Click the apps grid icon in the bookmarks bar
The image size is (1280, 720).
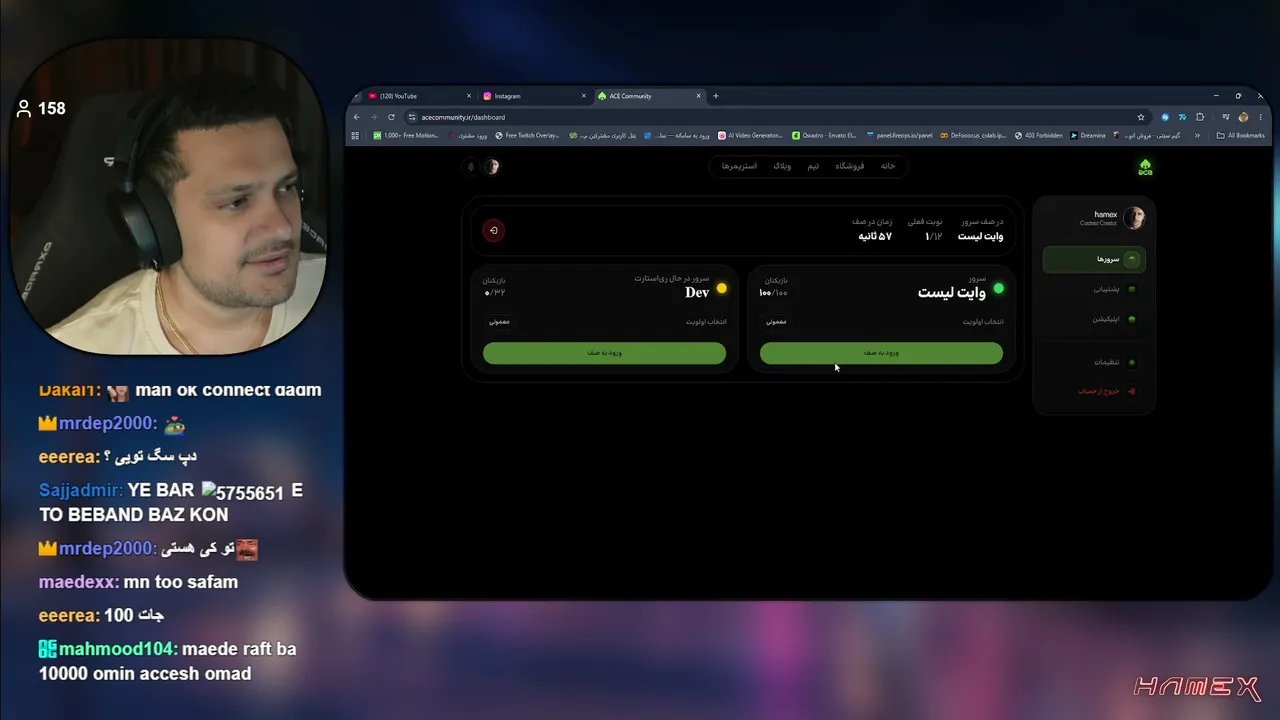(355, 135)
